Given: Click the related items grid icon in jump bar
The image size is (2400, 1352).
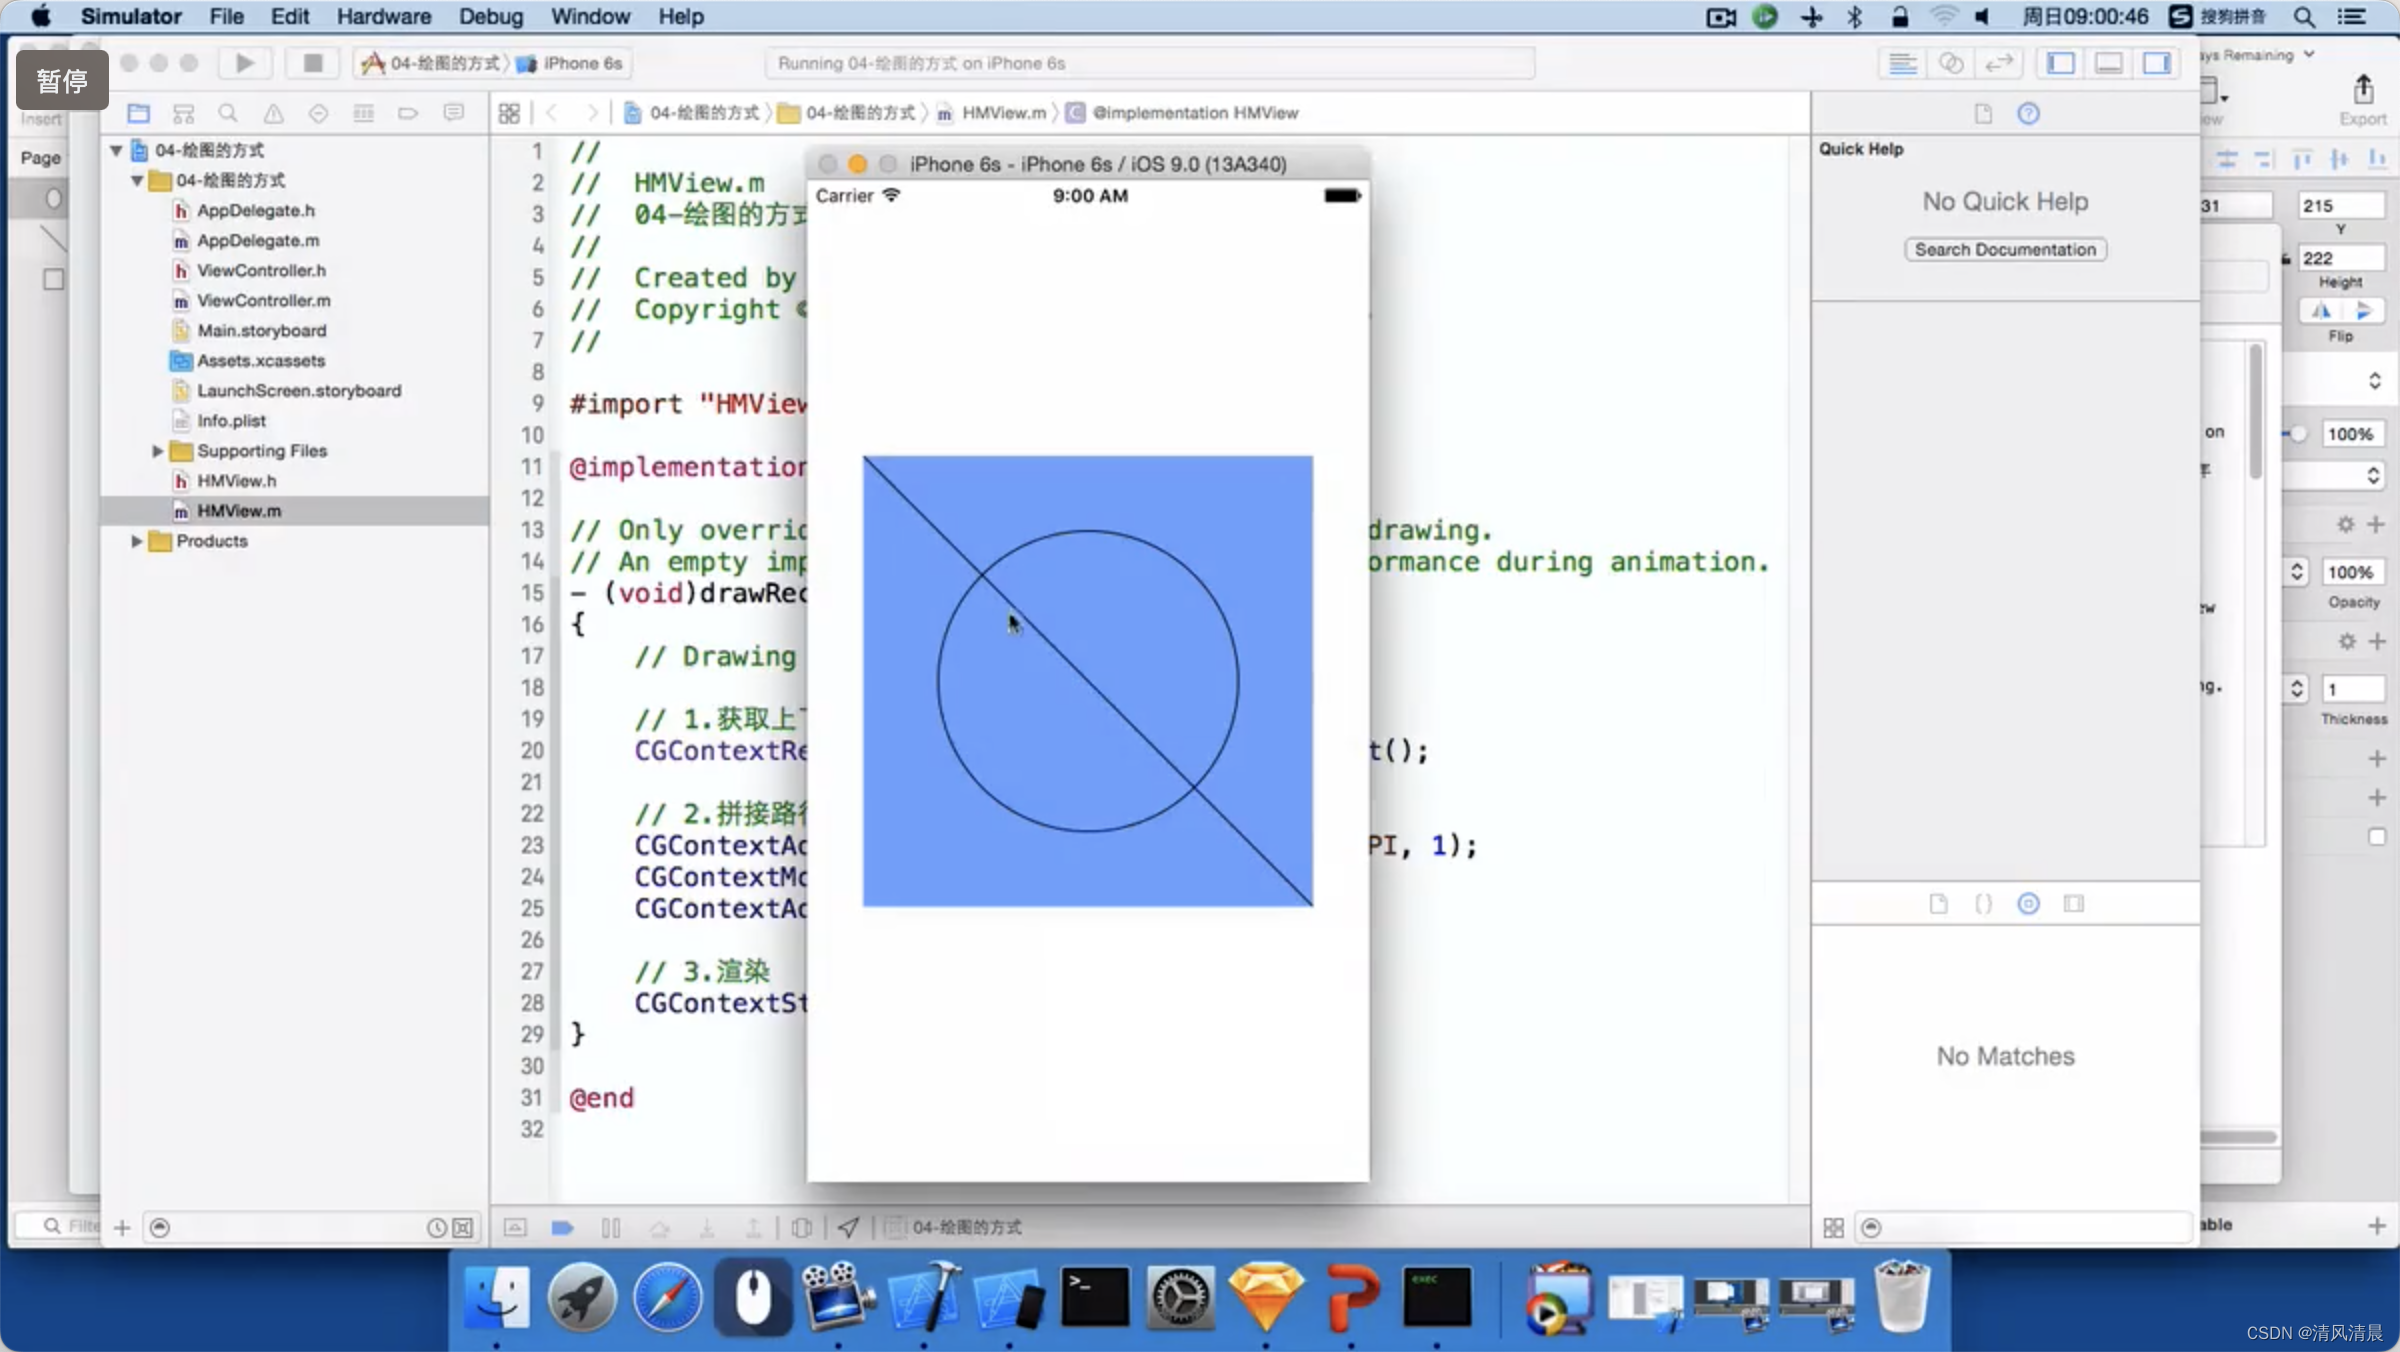Looking at the screenshot, I should coord(509,113).
